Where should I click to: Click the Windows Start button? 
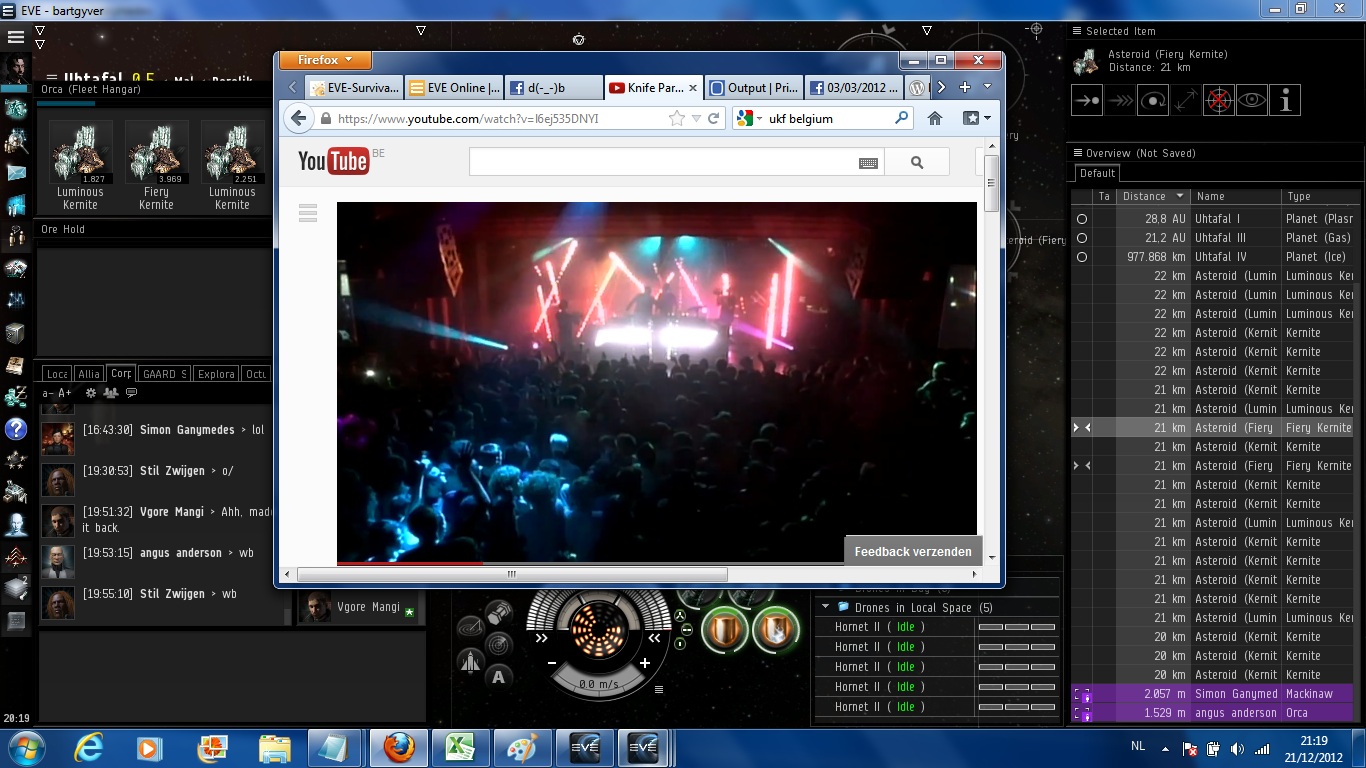(x=24, y=748)
